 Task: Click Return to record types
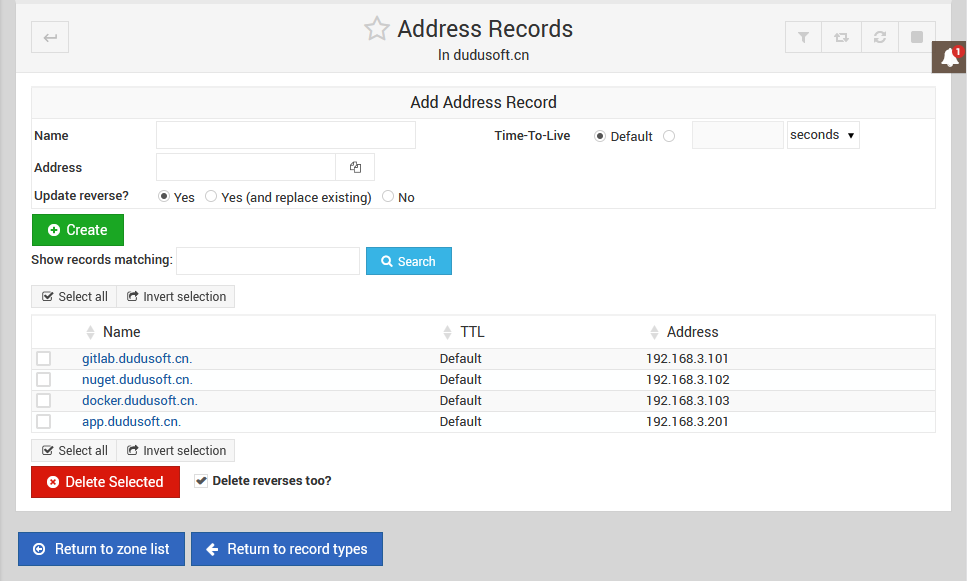tap(286, 549)
